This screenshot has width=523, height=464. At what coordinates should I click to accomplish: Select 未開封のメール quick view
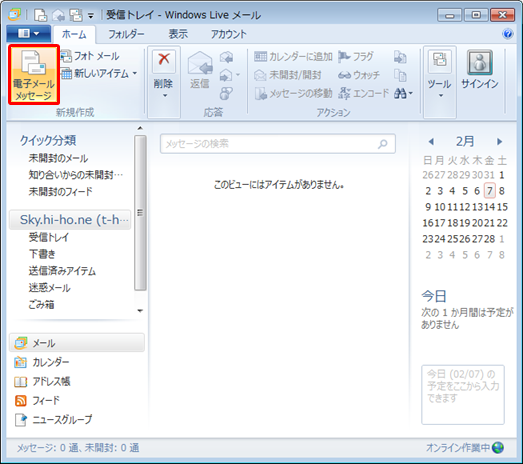[58, 158]
